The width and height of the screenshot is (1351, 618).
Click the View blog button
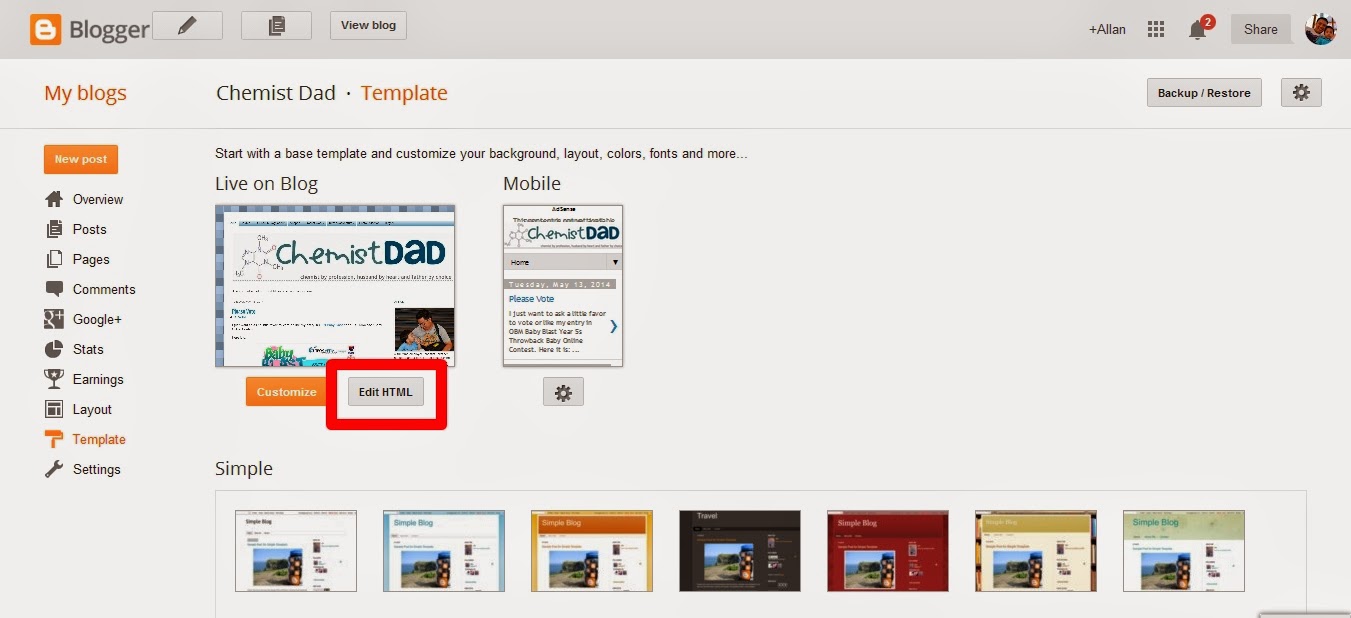(368, 26)
